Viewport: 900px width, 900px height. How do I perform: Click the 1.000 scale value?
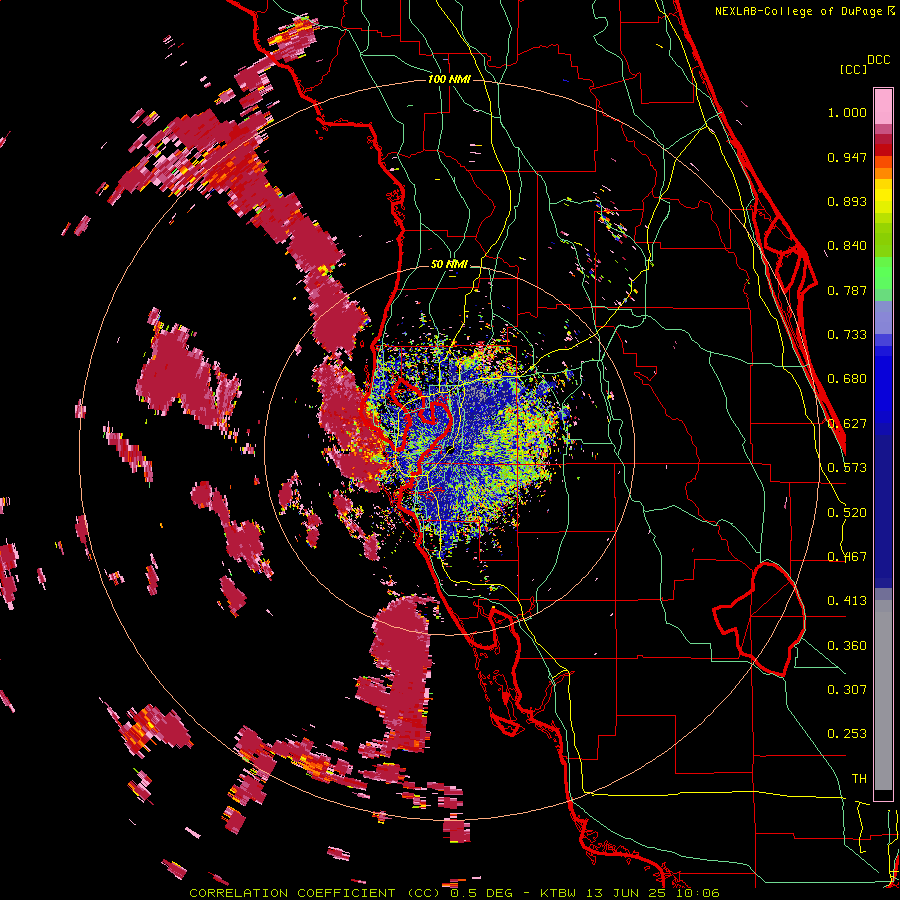pos(847,112)
